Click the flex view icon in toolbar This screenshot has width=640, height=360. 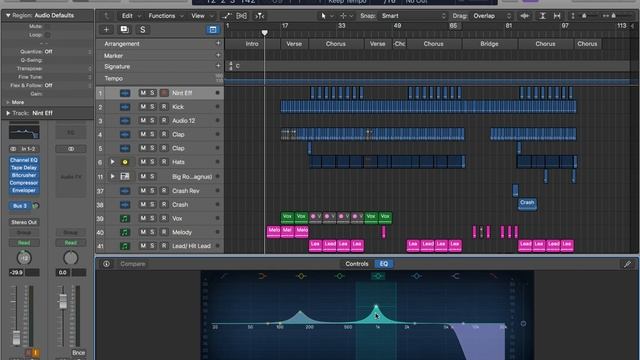tap(242, 16)
